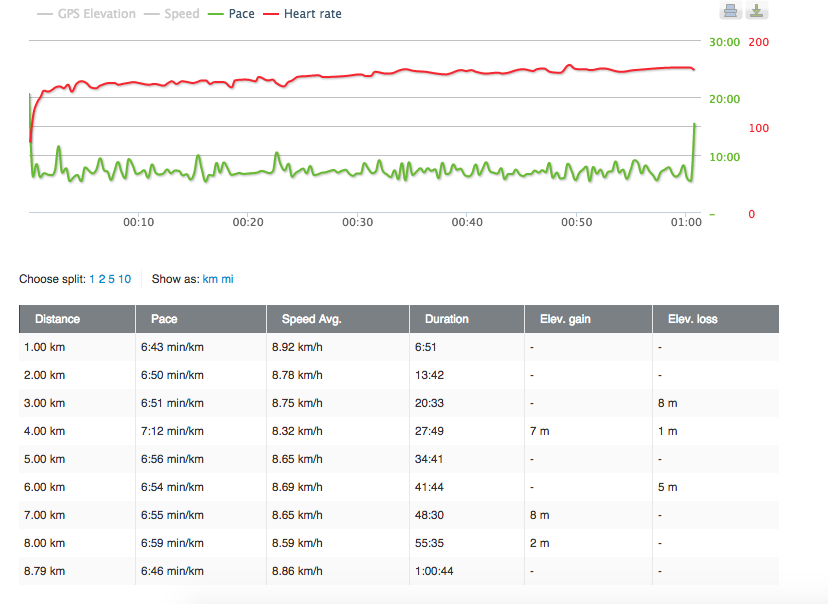Select the 10 split option
828x604 pixels.
point(125,279)
